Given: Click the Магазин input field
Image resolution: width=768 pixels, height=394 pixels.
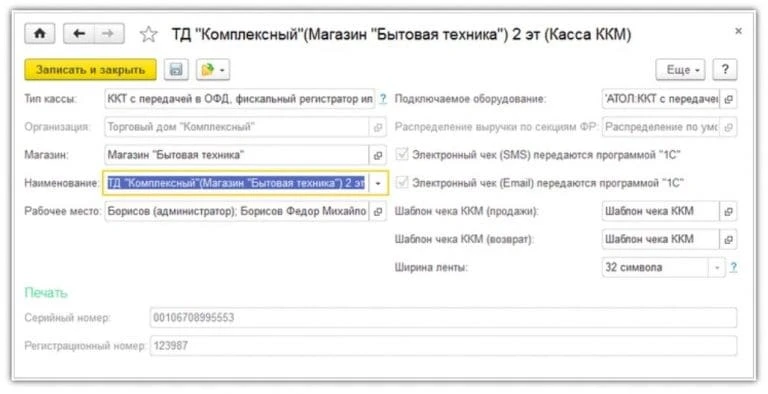Looking at the screenshot, I should [x=237, y=155].
